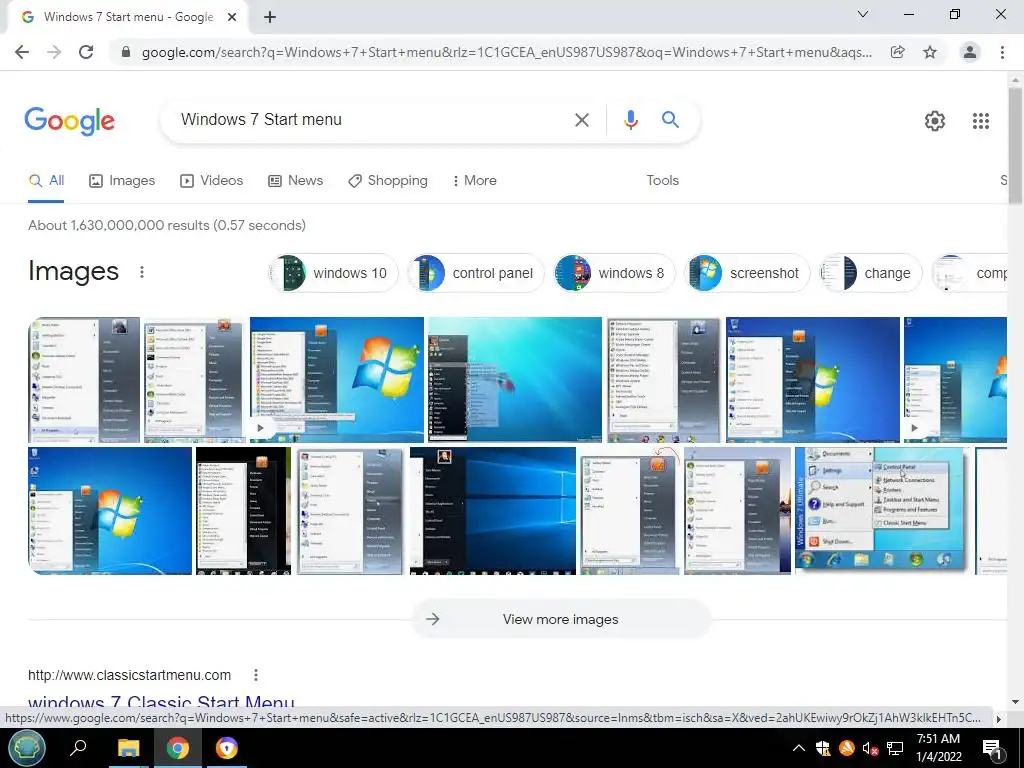
Task: Open the Chrome three-dot menu
Action: 1002,52
